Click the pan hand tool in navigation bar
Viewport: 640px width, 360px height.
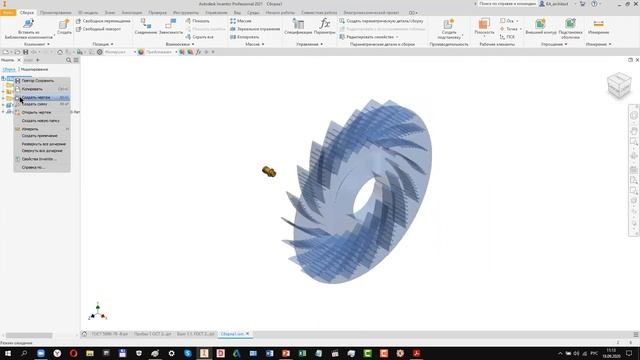pyautogui.click(x=633, y=131)
